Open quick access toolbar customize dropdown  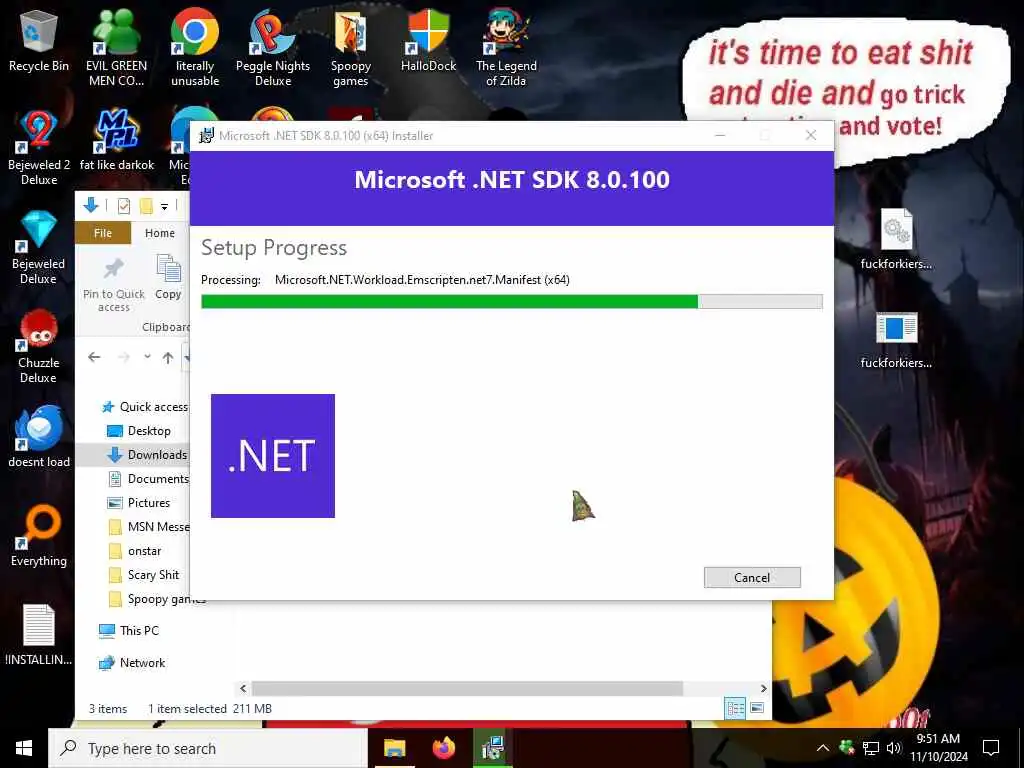[x=165, y=207]
